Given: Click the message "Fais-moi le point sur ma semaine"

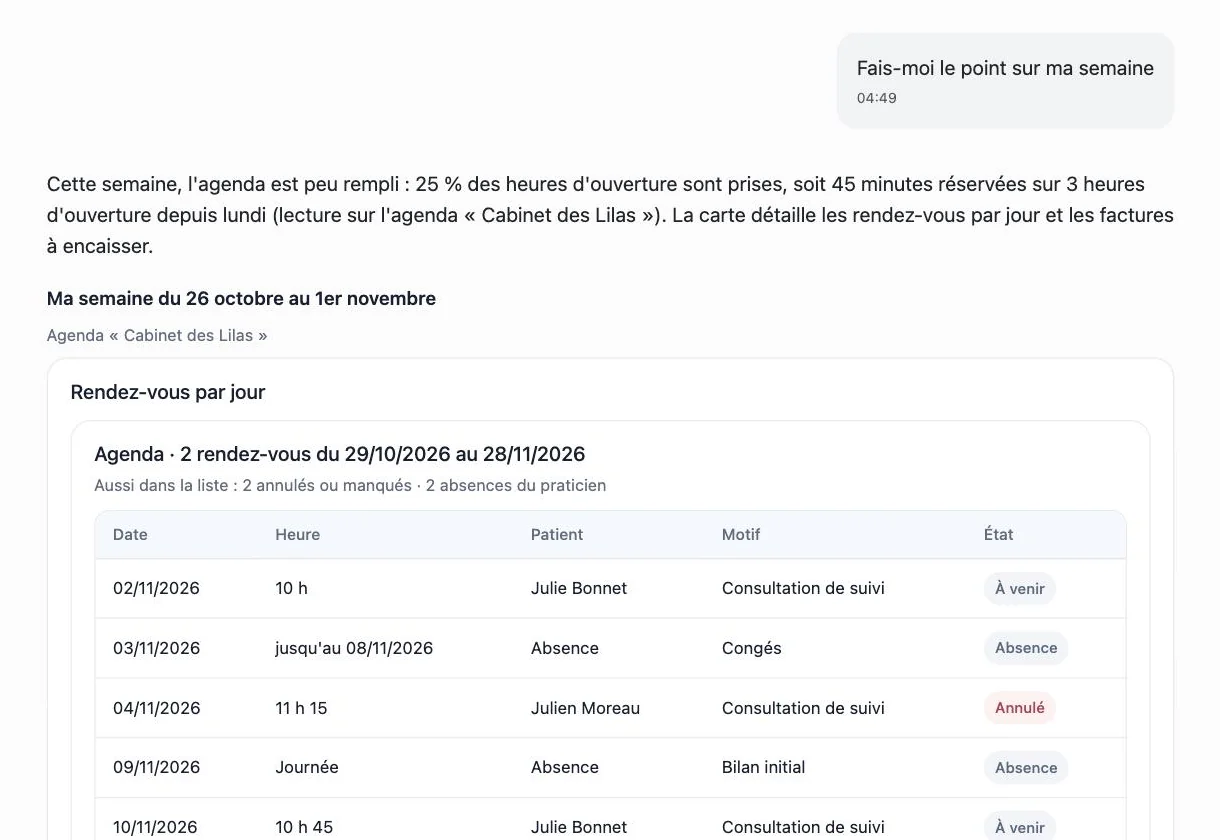Looking at the screenshot, I should click(1005, 68).
